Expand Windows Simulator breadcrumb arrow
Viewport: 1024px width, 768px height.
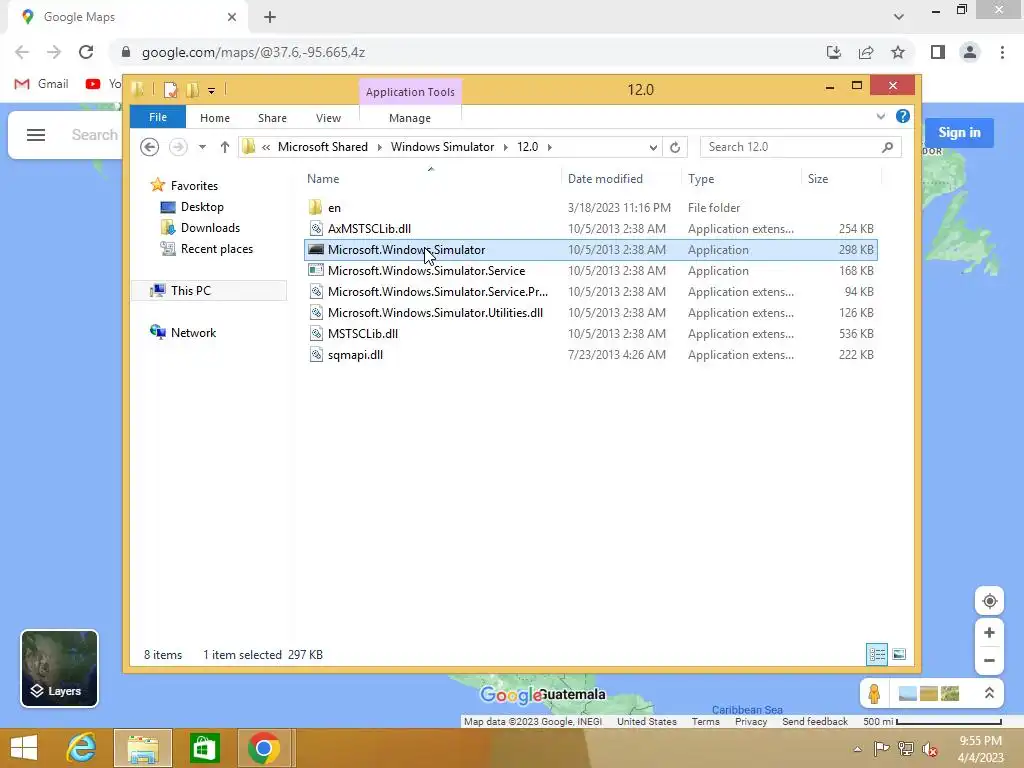tap(505, 147)
